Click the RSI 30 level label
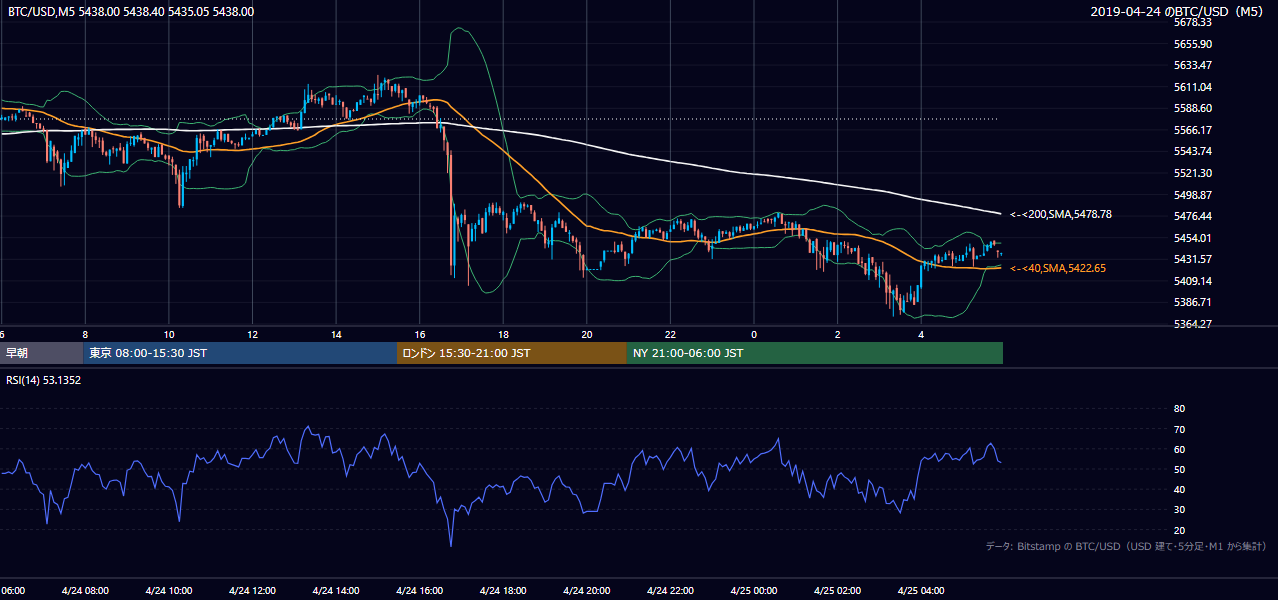 click(1179, 510)
